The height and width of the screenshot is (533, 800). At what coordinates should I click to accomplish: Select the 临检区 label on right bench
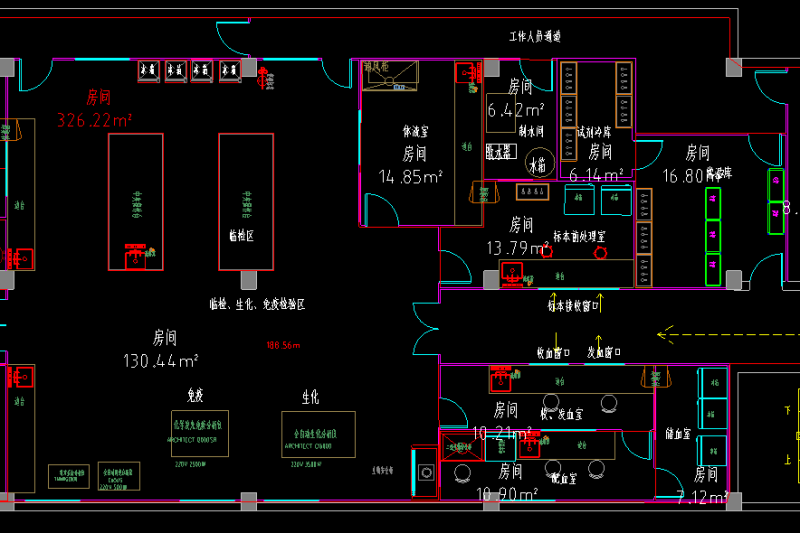point(241,235)
